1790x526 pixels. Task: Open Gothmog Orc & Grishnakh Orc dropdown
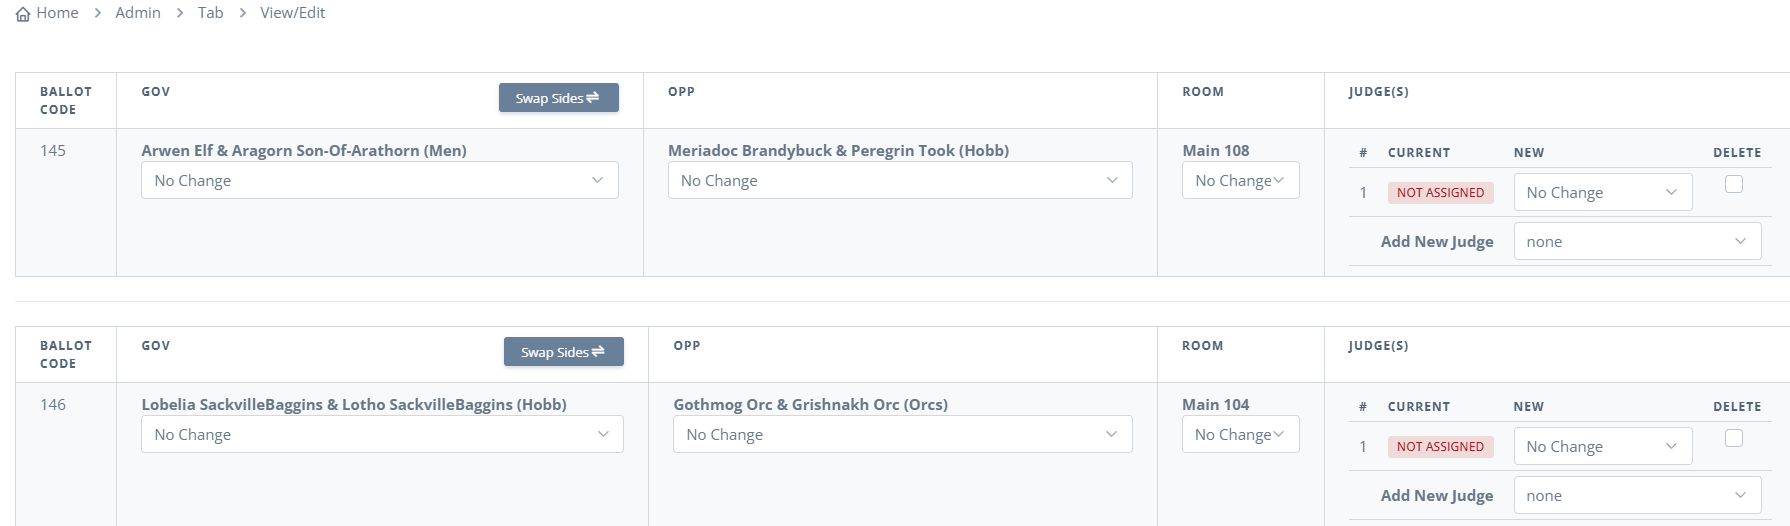(x=903, y=434)
